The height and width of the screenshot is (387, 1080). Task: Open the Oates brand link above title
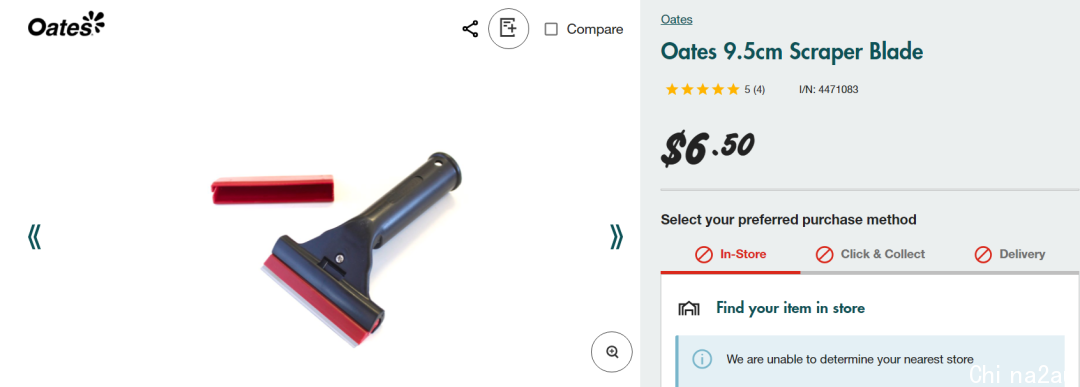click(x=676, y=19)
